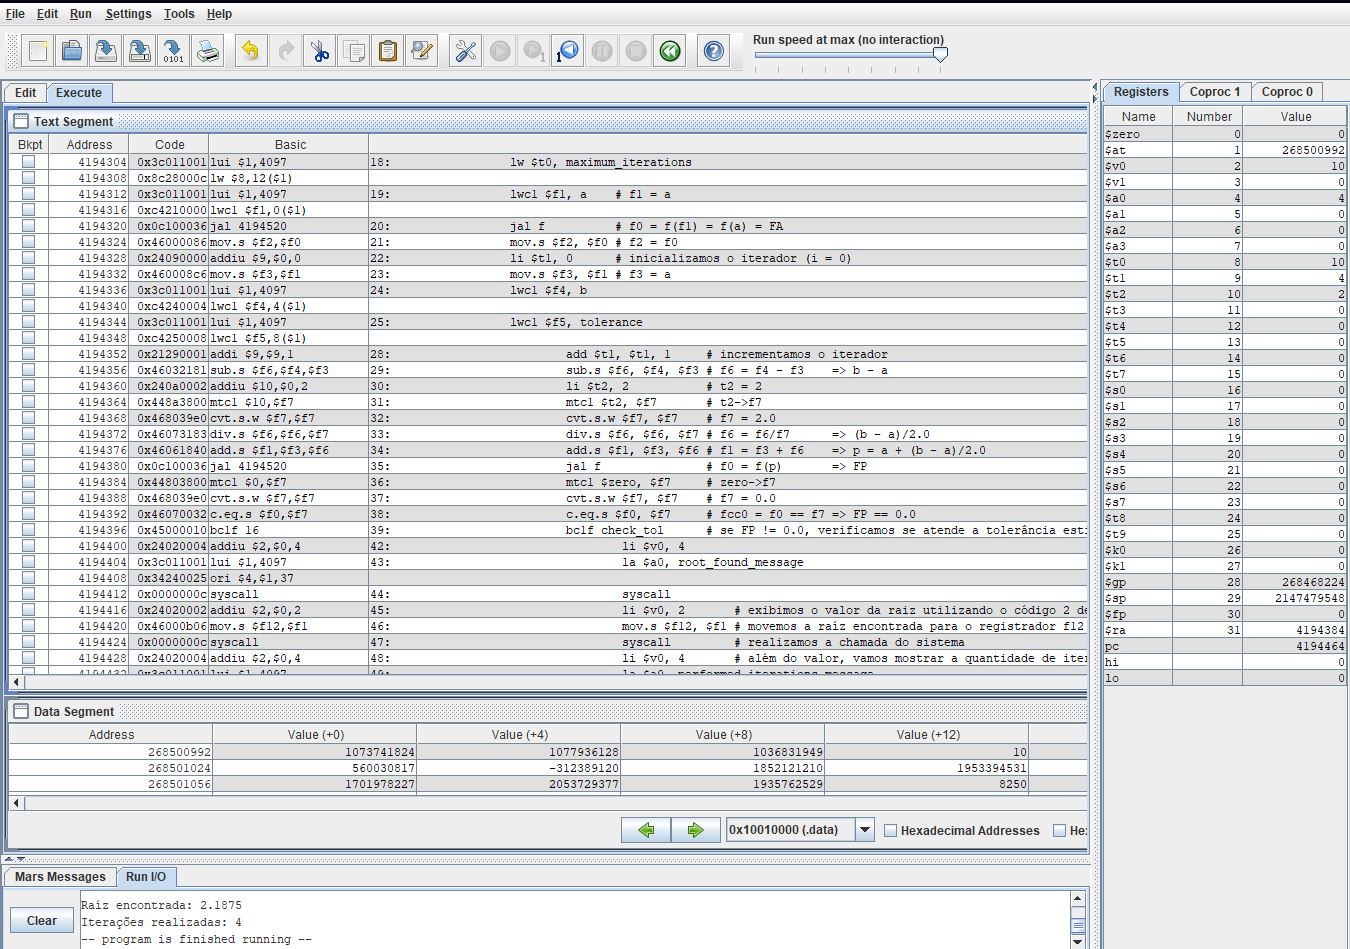The width and height of the screenshot is (1350, 949).
Task: Switch to the Edit tab
Action: click(x=26, y=93)
